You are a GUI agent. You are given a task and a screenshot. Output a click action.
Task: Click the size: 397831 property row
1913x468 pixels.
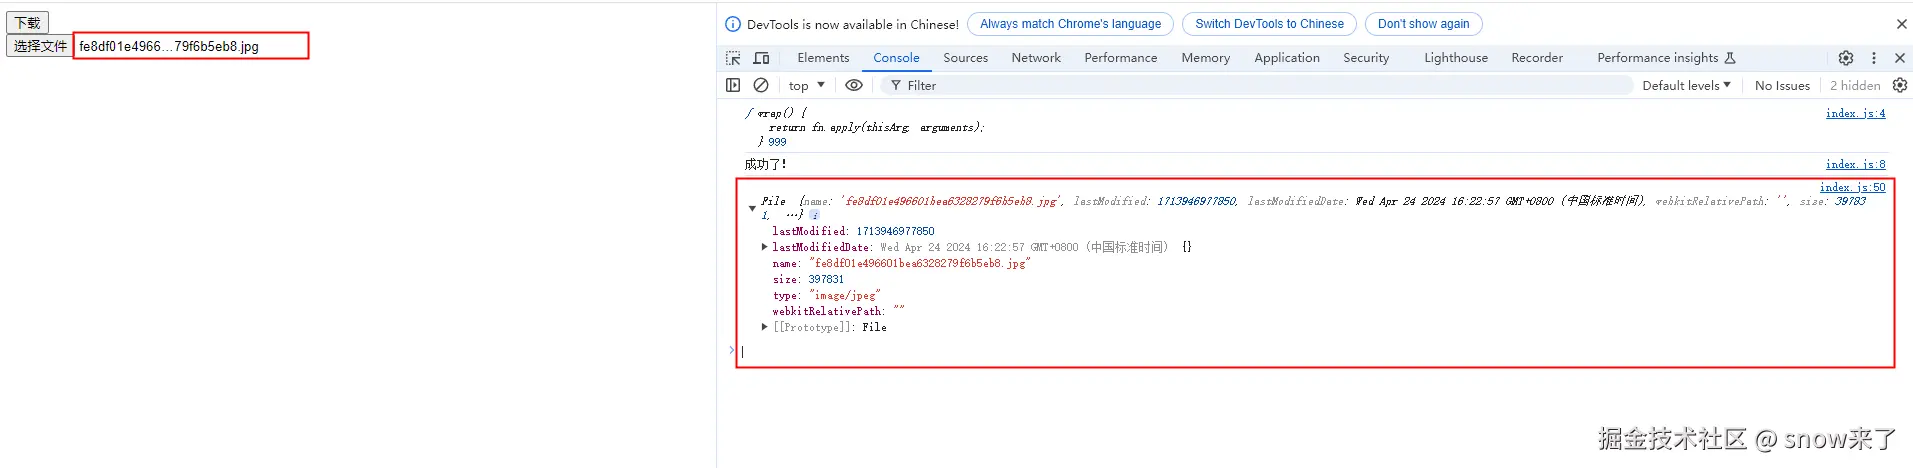tap(808, 279)
